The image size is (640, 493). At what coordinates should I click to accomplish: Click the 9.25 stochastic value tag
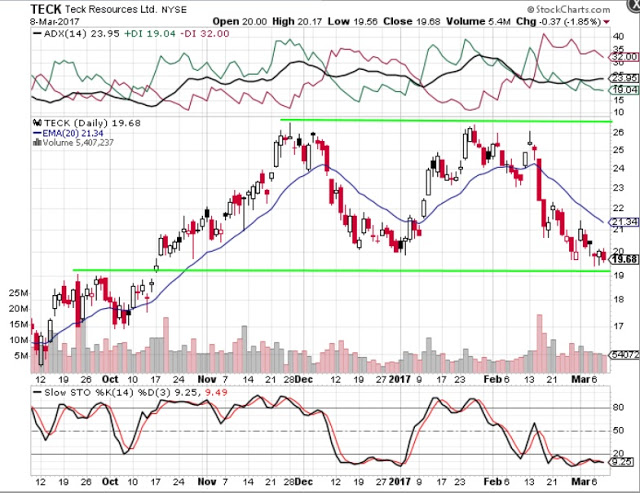pos(622,462)
